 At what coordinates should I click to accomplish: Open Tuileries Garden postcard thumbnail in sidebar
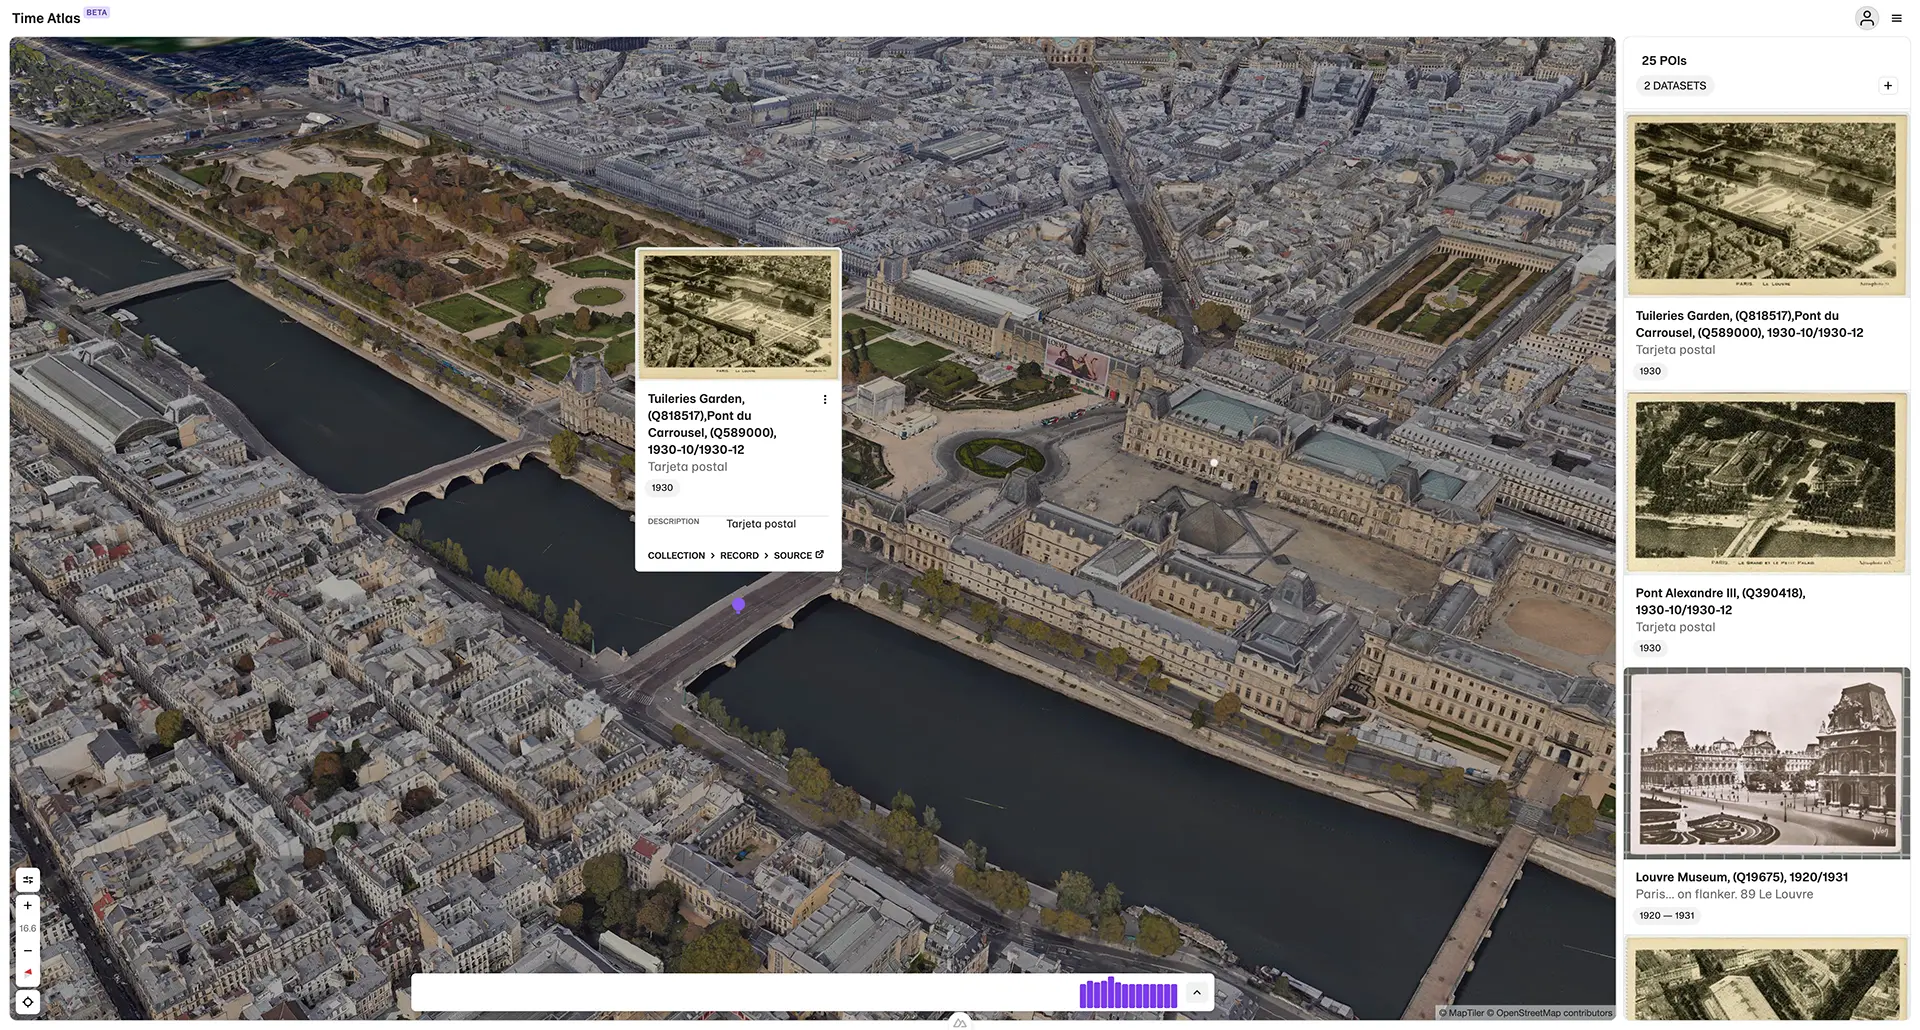[1766, 205]
